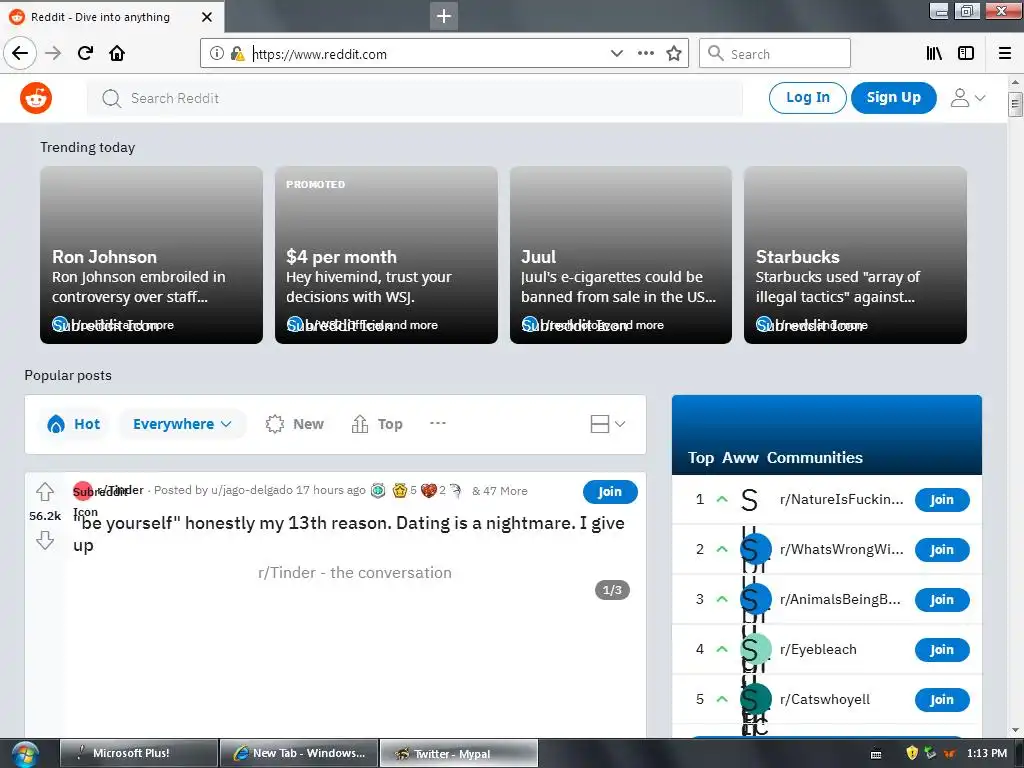
Task: Open the promoted $4 per month card
Action: click(x=386, y=255)
